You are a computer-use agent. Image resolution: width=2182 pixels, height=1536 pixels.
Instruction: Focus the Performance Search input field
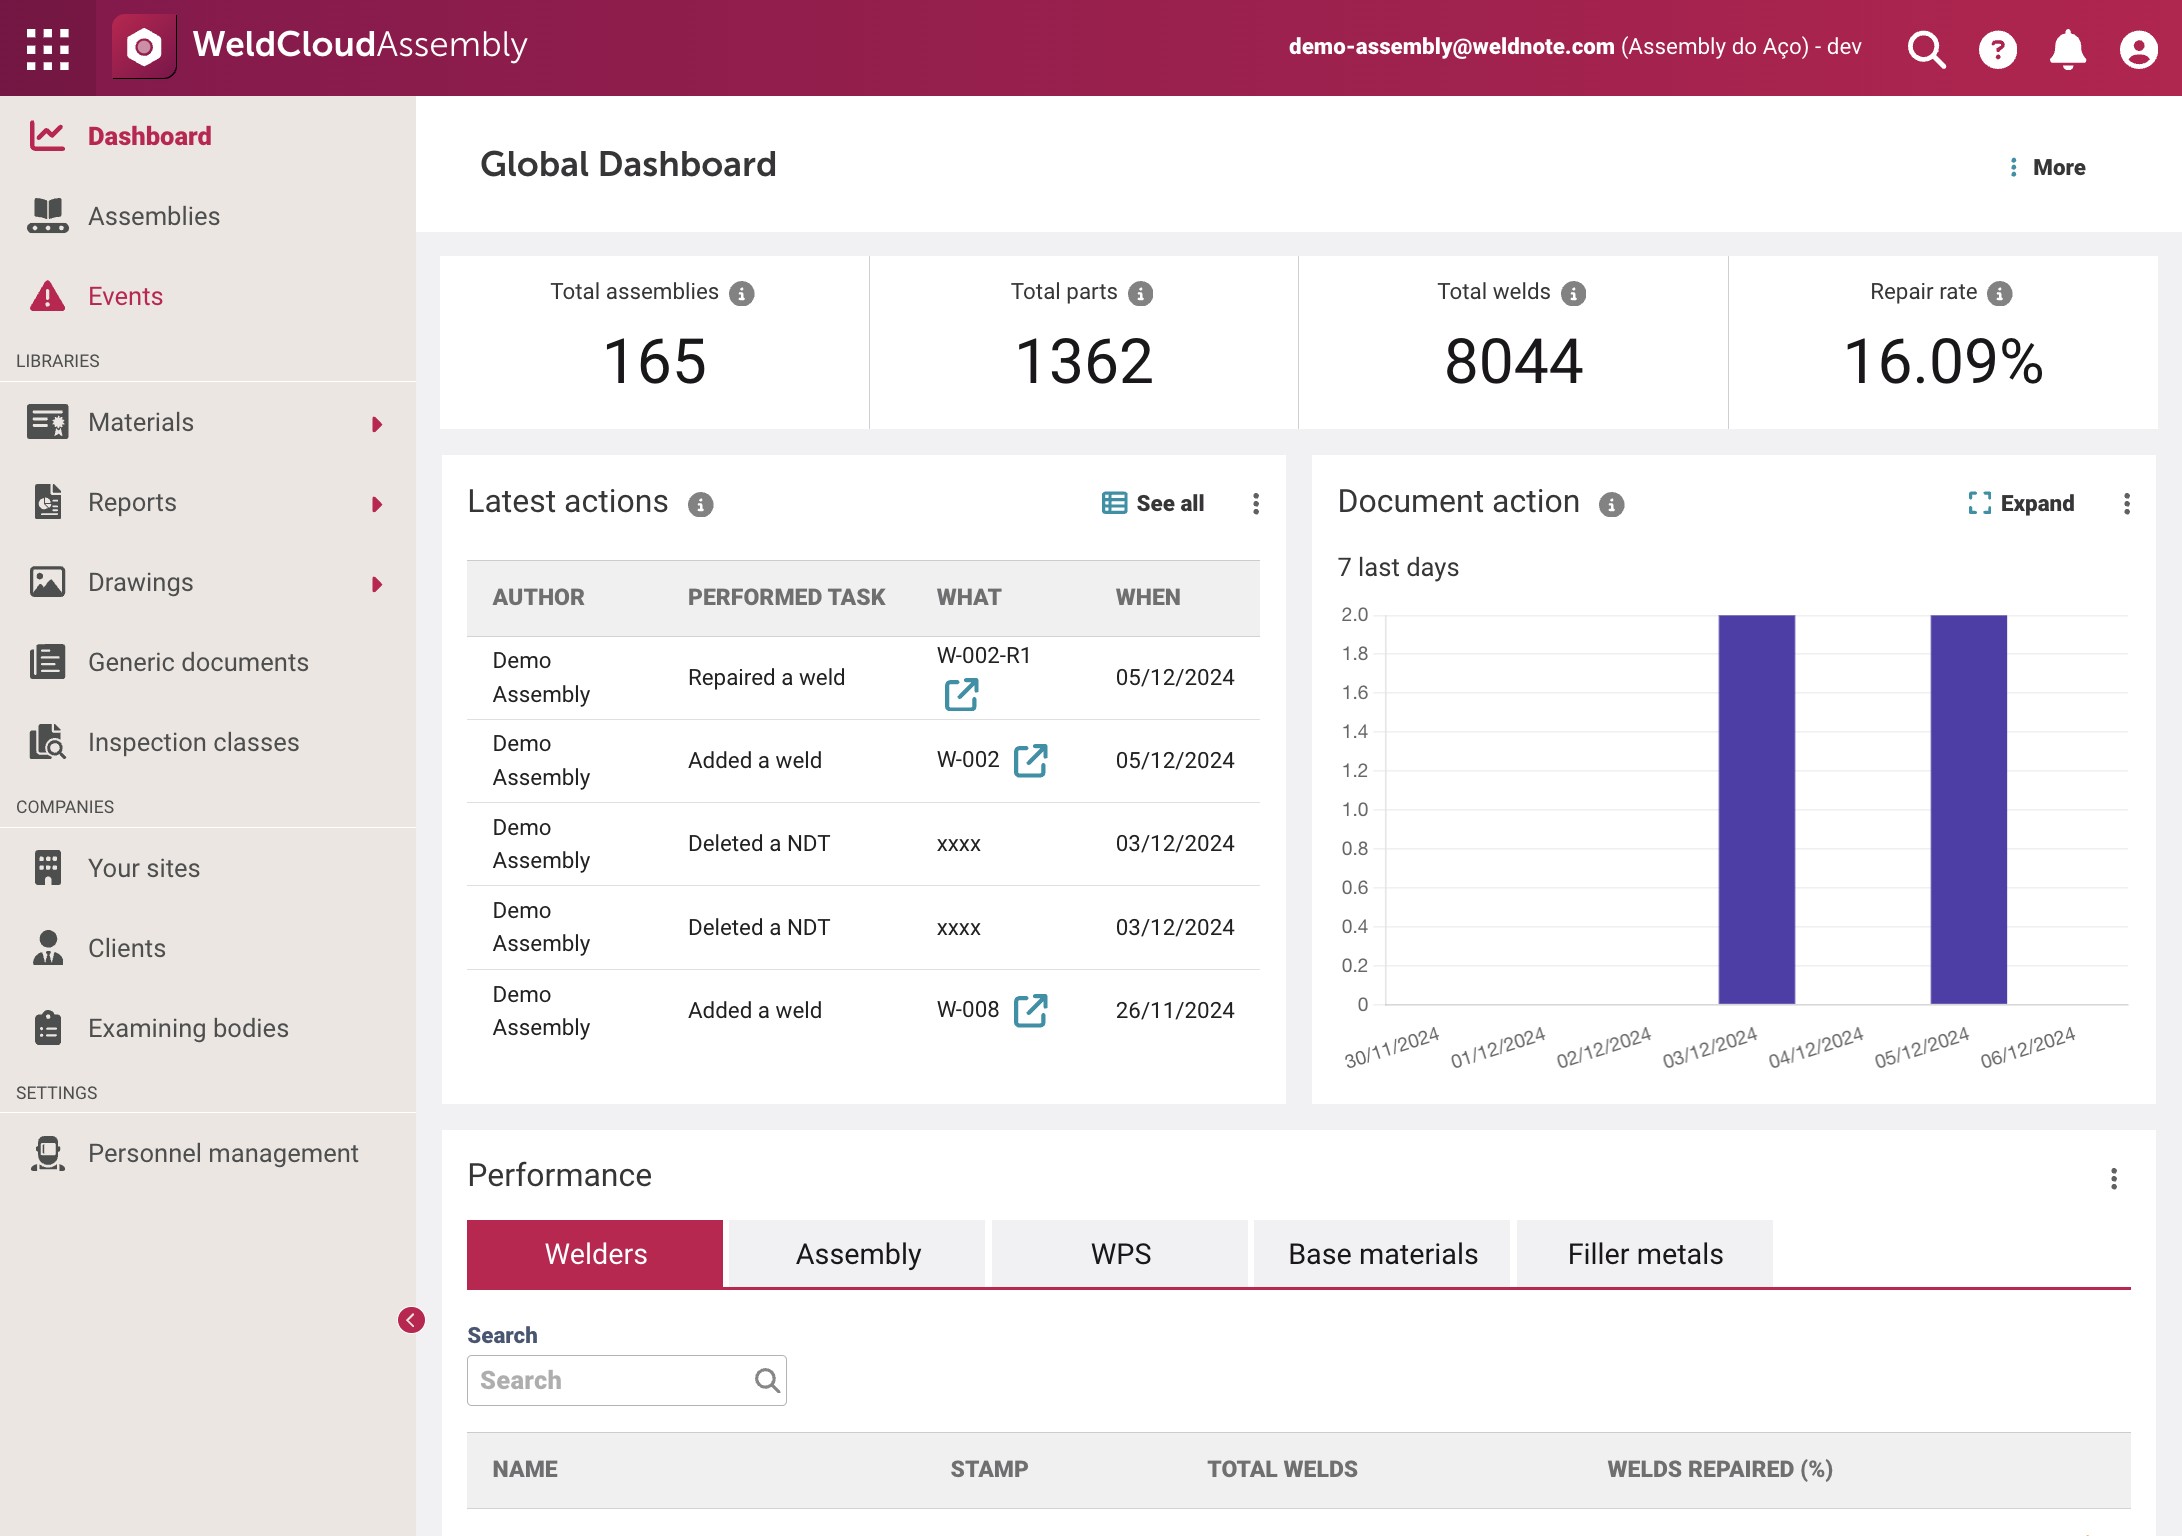[626, 1381]
